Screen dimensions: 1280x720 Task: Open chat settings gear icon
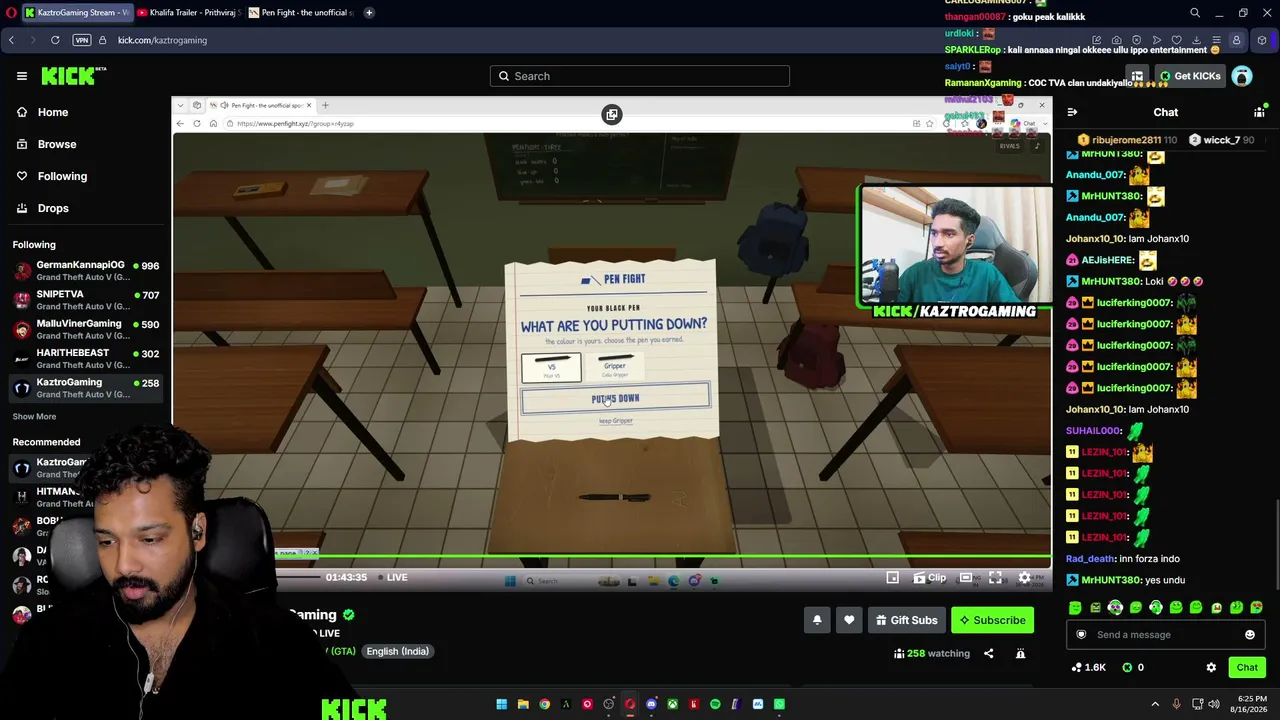1211,667
